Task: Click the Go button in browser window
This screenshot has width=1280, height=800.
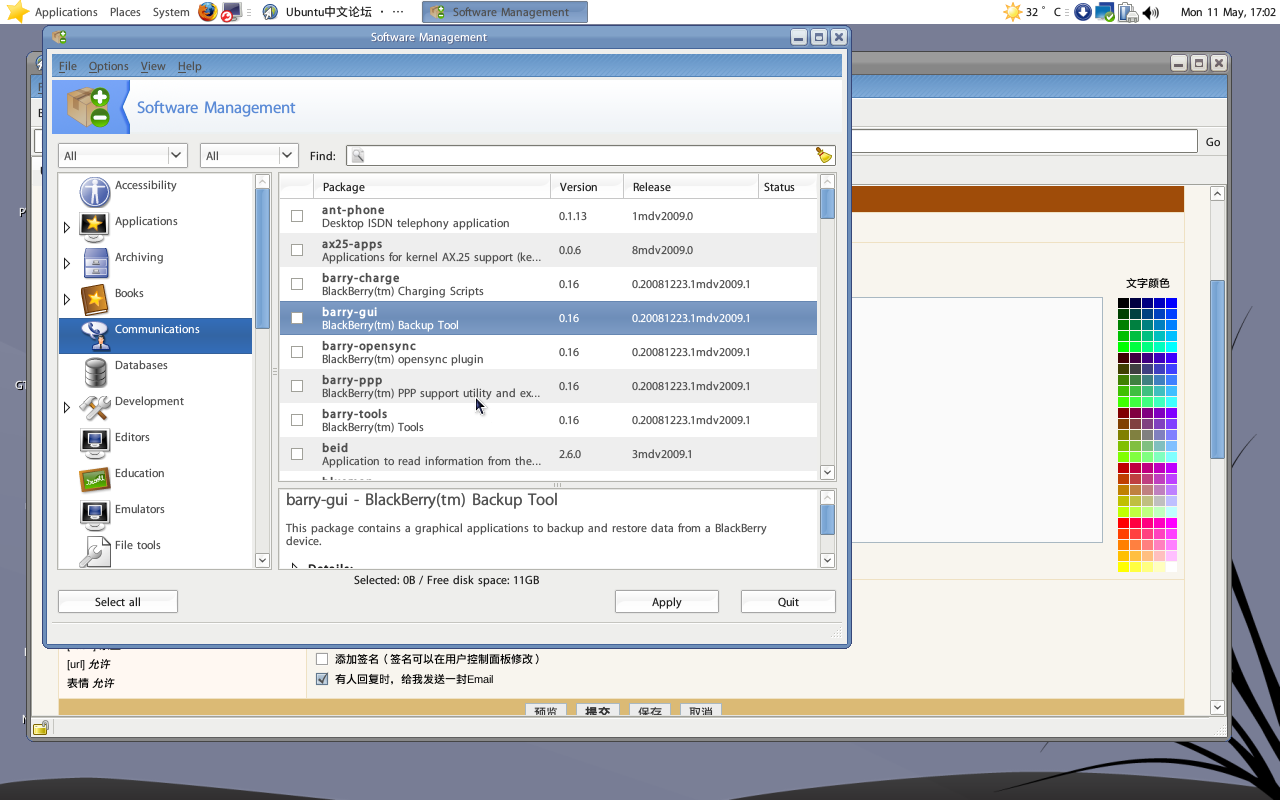Action: click(1213, 142)
